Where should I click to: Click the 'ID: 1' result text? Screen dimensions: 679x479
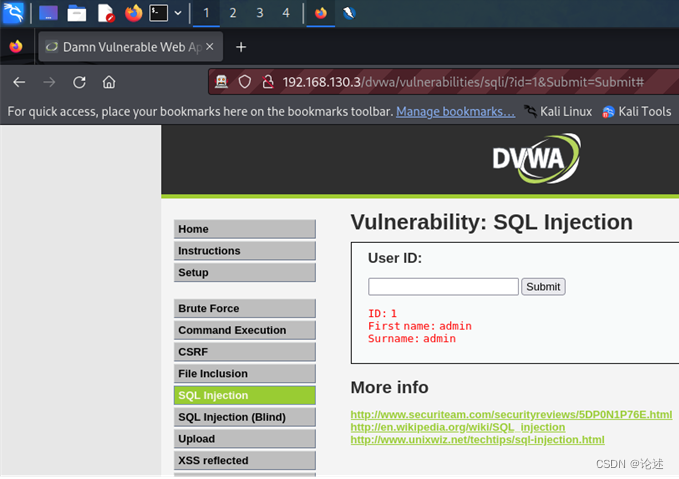tap(382, 313)
